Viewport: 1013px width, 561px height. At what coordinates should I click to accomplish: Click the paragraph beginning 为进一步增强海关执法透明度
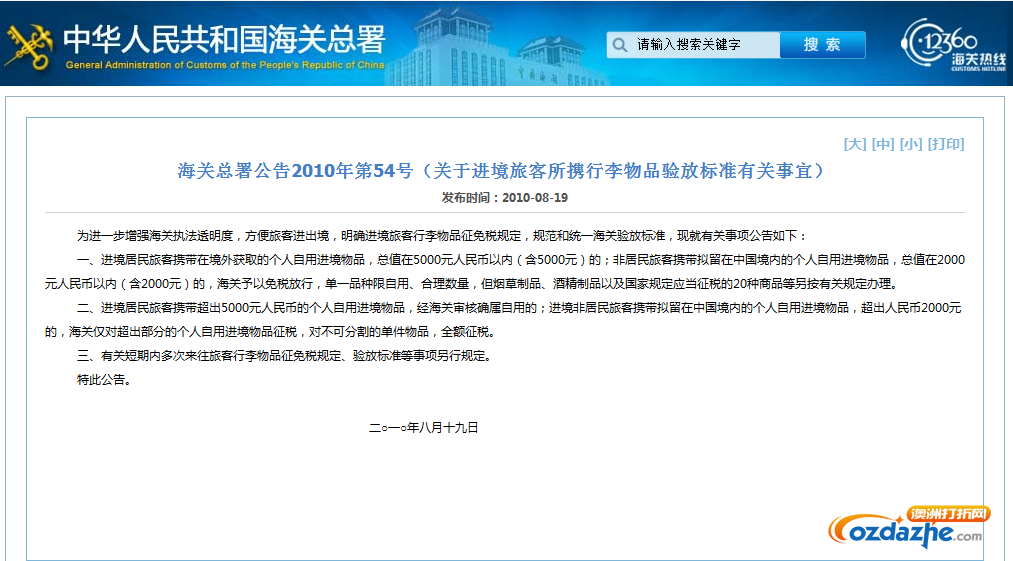click(442, 236)
